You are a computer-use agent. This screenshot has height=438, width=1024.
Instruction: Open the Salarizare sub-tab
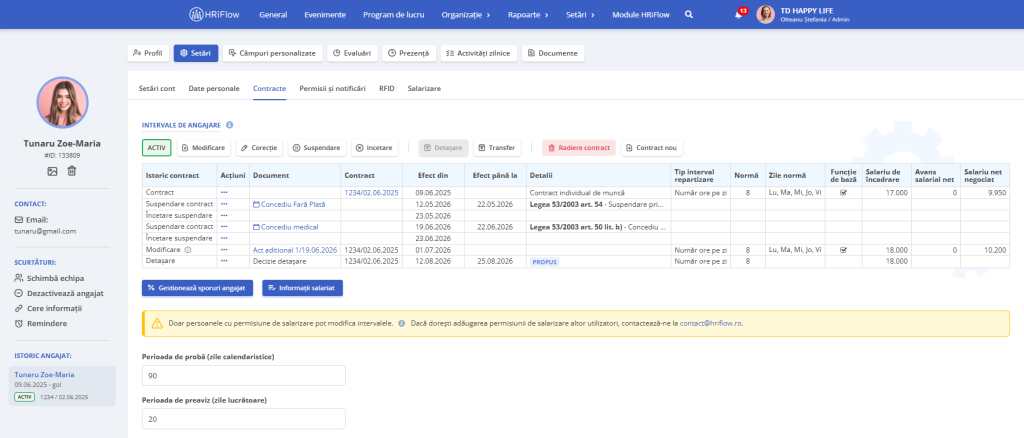(424, 88)
